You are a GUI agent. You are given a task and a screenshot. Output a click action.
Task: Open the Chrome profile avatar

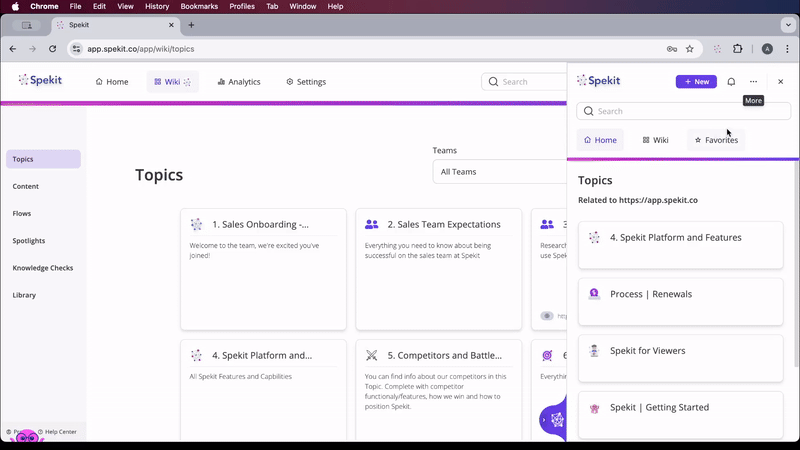click(767, 49)
